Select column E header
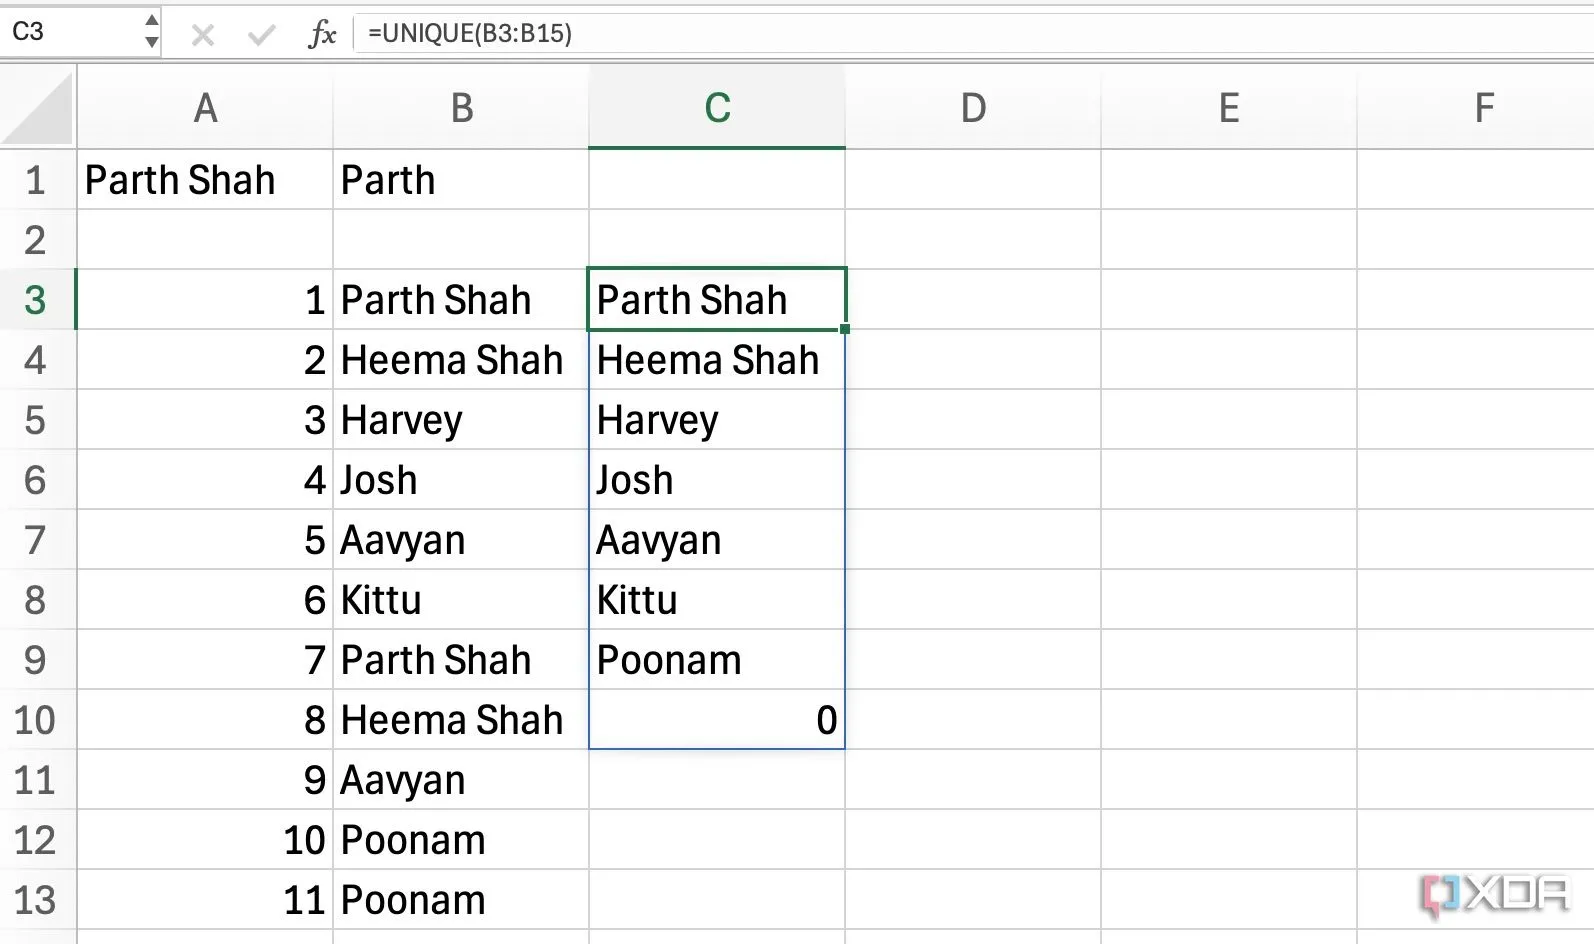Screen dimensions: 1594x944 [1229, 109]
